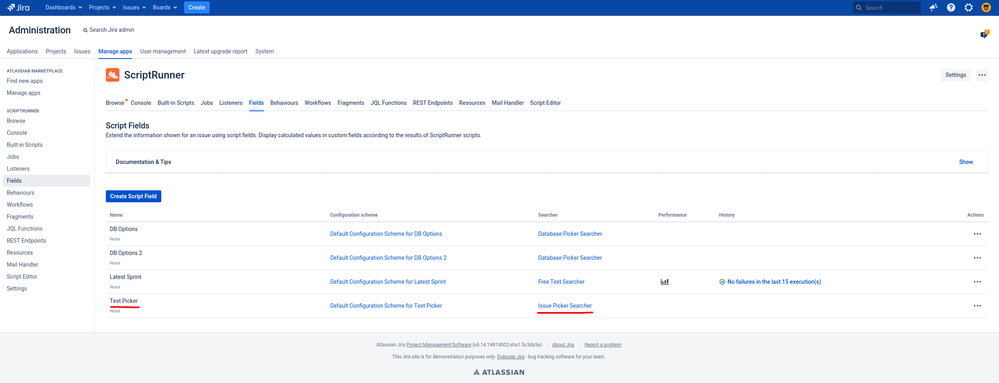Switch to the Issues admin tab
Image resolution: width=999 pixels, height=383 pixels.
82,52
